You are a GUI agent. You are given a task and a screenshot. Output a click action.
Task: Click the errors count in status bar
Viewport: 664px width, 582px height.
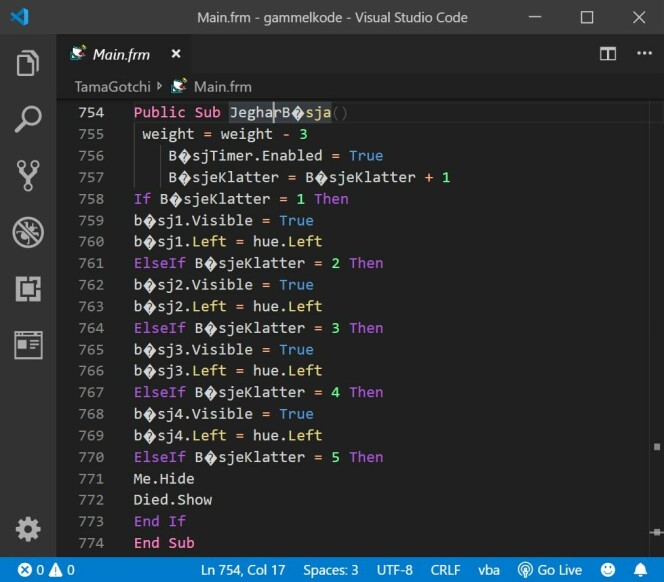click(31, 570)
